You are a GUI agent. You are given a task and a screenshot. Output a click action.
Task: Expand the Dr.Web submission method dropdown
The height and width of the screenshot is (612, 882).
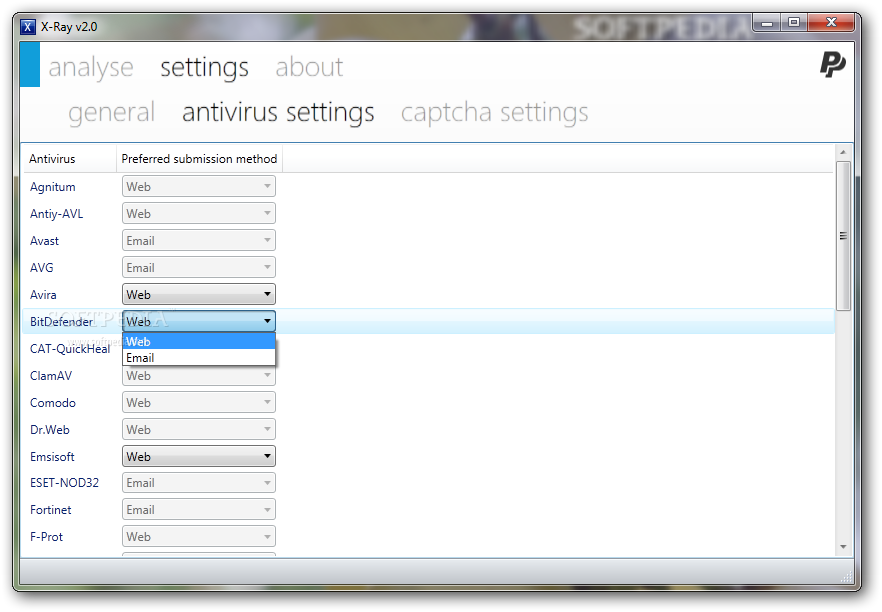[x=199, y=429]
